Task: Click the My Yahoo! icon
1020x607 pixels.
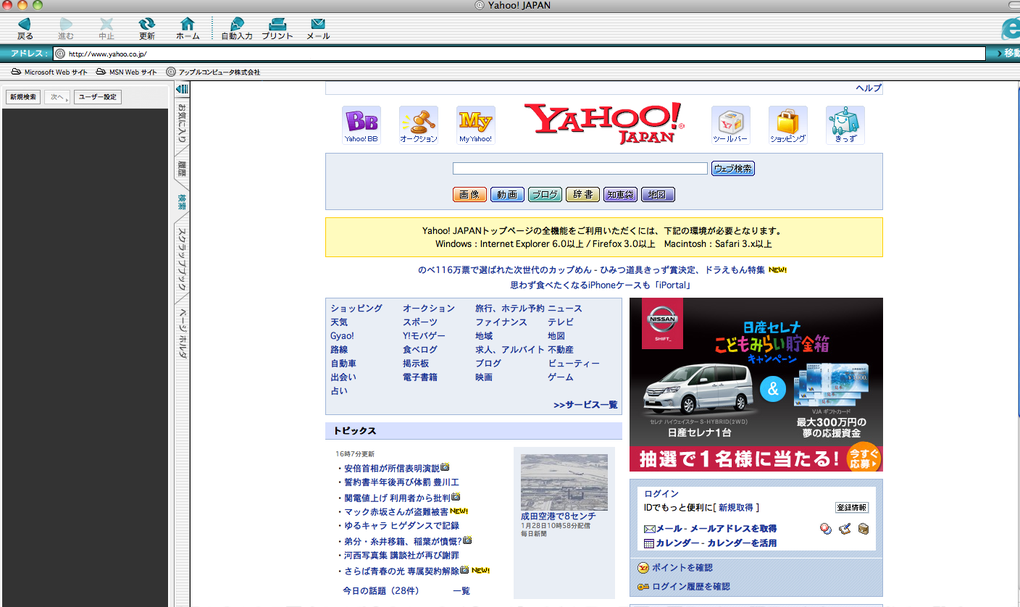Action: (476, 125)
